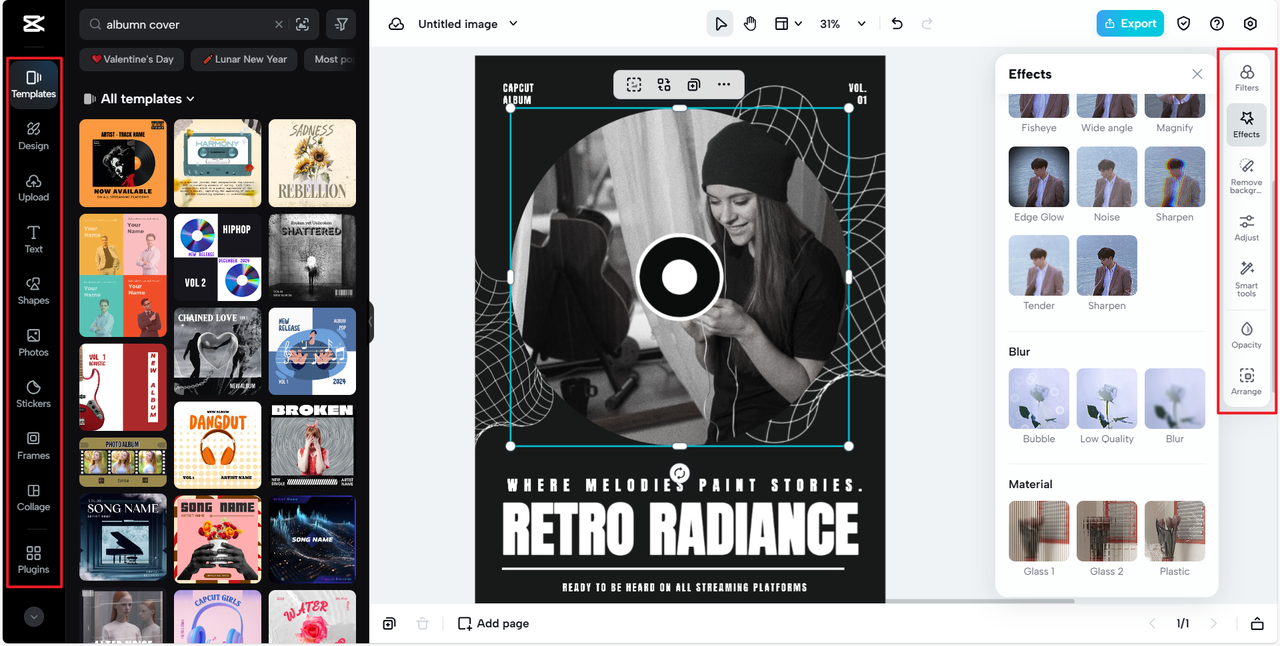Open the layers icon at bottom right
Image resolution: width=1280 pixels, height=646 pixels.
click(1257, 624)
